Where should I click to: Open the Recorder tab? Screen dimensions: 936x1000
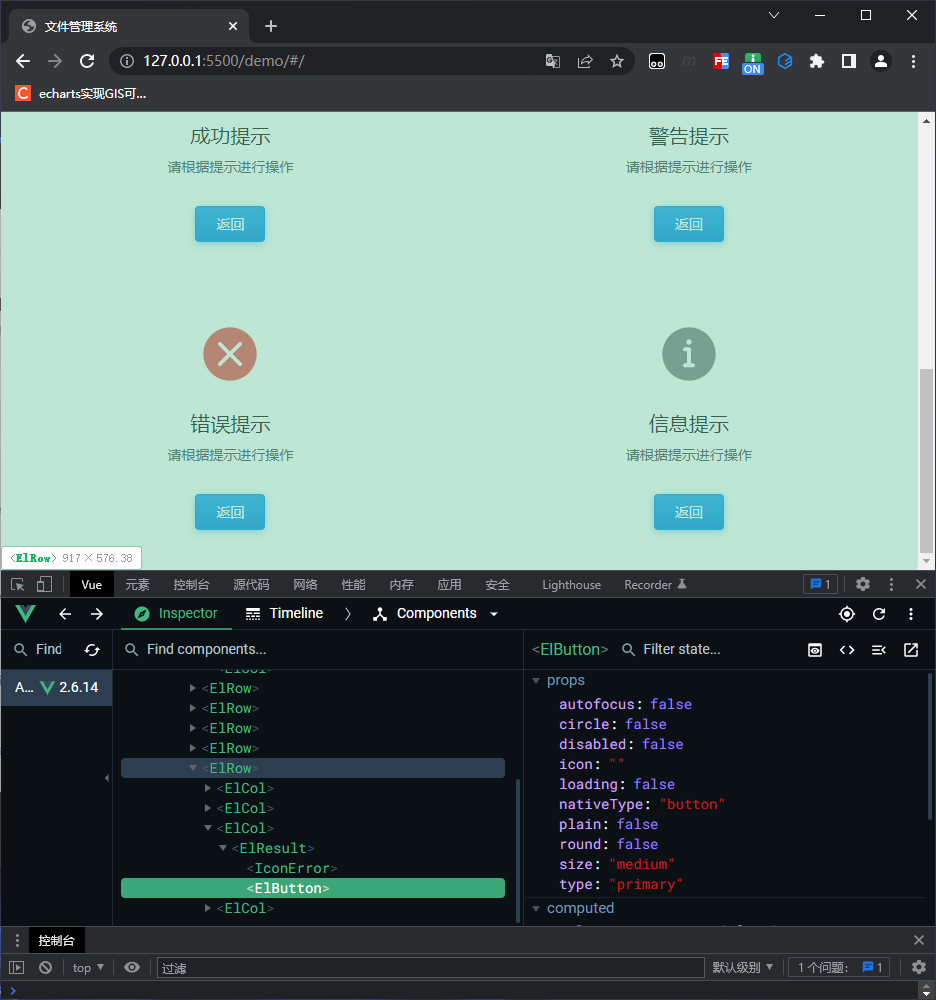[x=655, y=585]
